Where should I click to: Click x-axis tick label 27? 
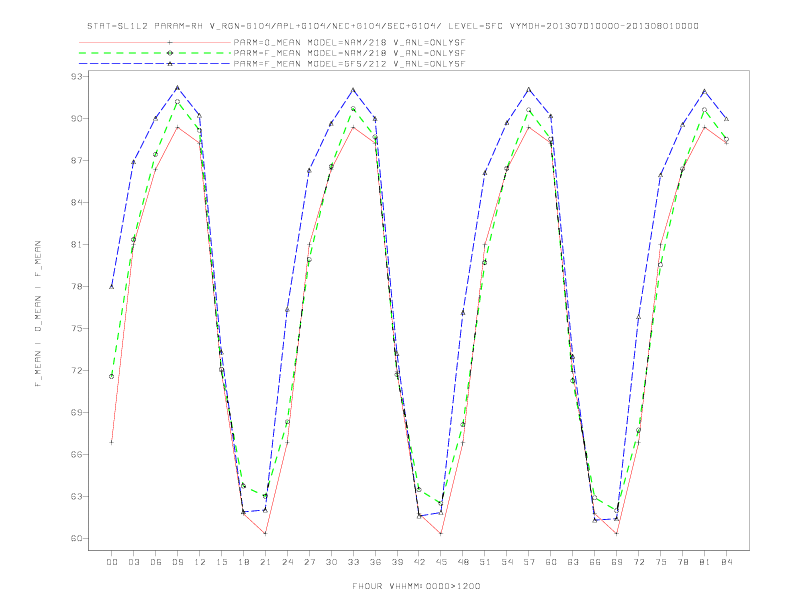point(309,562)
